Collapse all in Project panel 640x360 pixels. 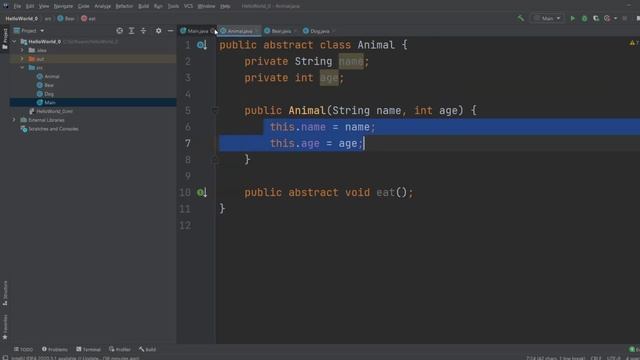(143, 31)
